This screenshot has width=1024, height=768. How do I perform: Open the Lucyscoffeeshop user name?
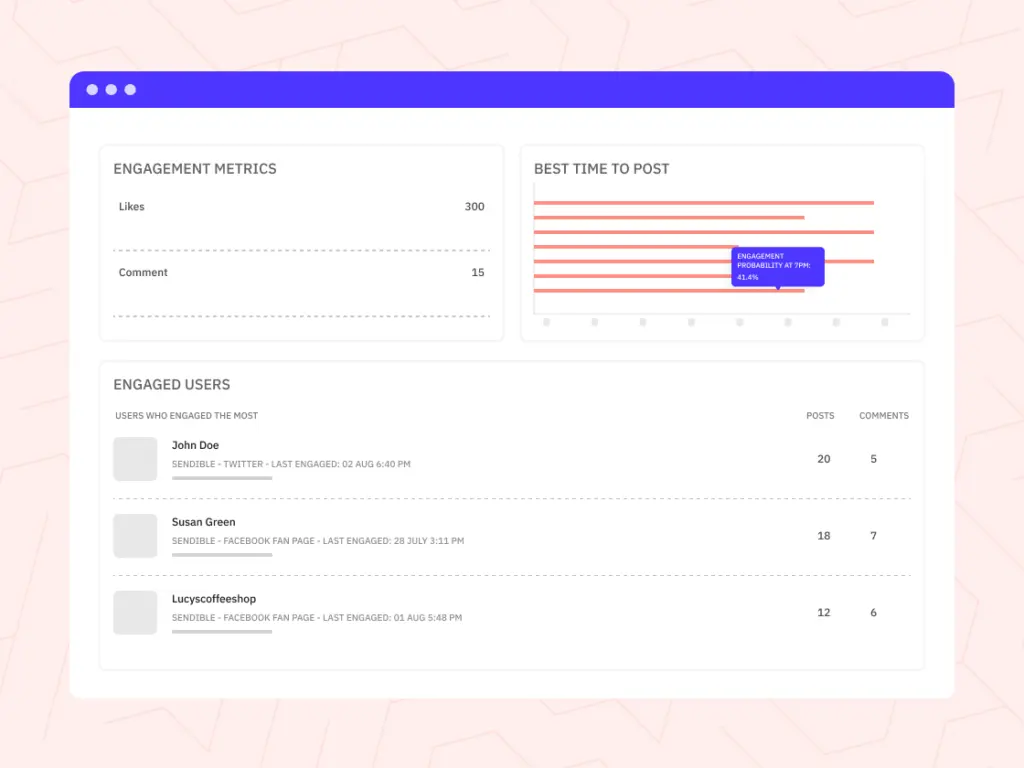pos(214,599)
